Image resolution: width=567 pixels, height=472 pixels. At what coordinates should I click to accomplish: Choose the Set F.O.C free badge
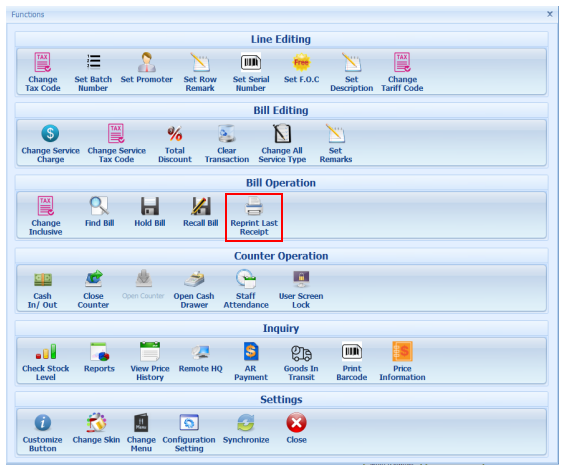tap(301, 63)
